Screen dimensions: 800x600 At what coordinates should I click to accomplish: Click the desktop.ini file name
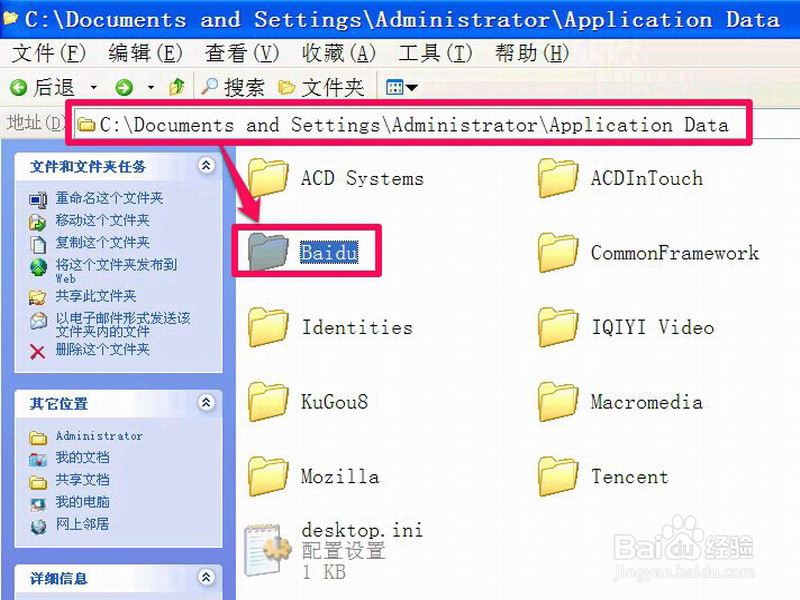362,530
